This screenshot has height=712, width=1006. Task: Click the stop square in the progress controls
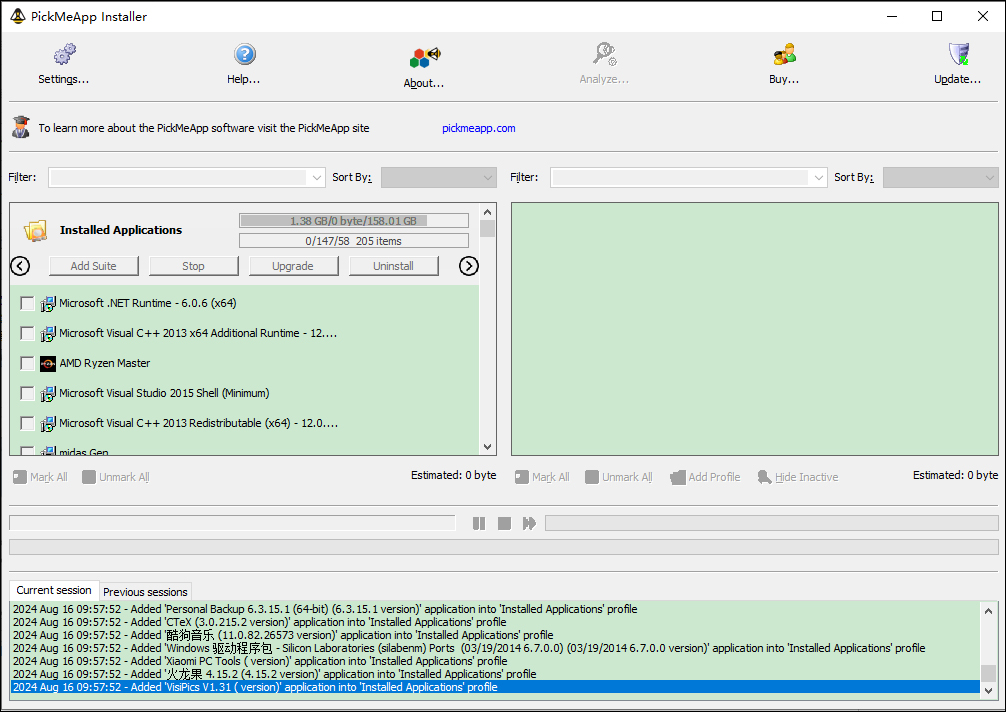[504, 523]
